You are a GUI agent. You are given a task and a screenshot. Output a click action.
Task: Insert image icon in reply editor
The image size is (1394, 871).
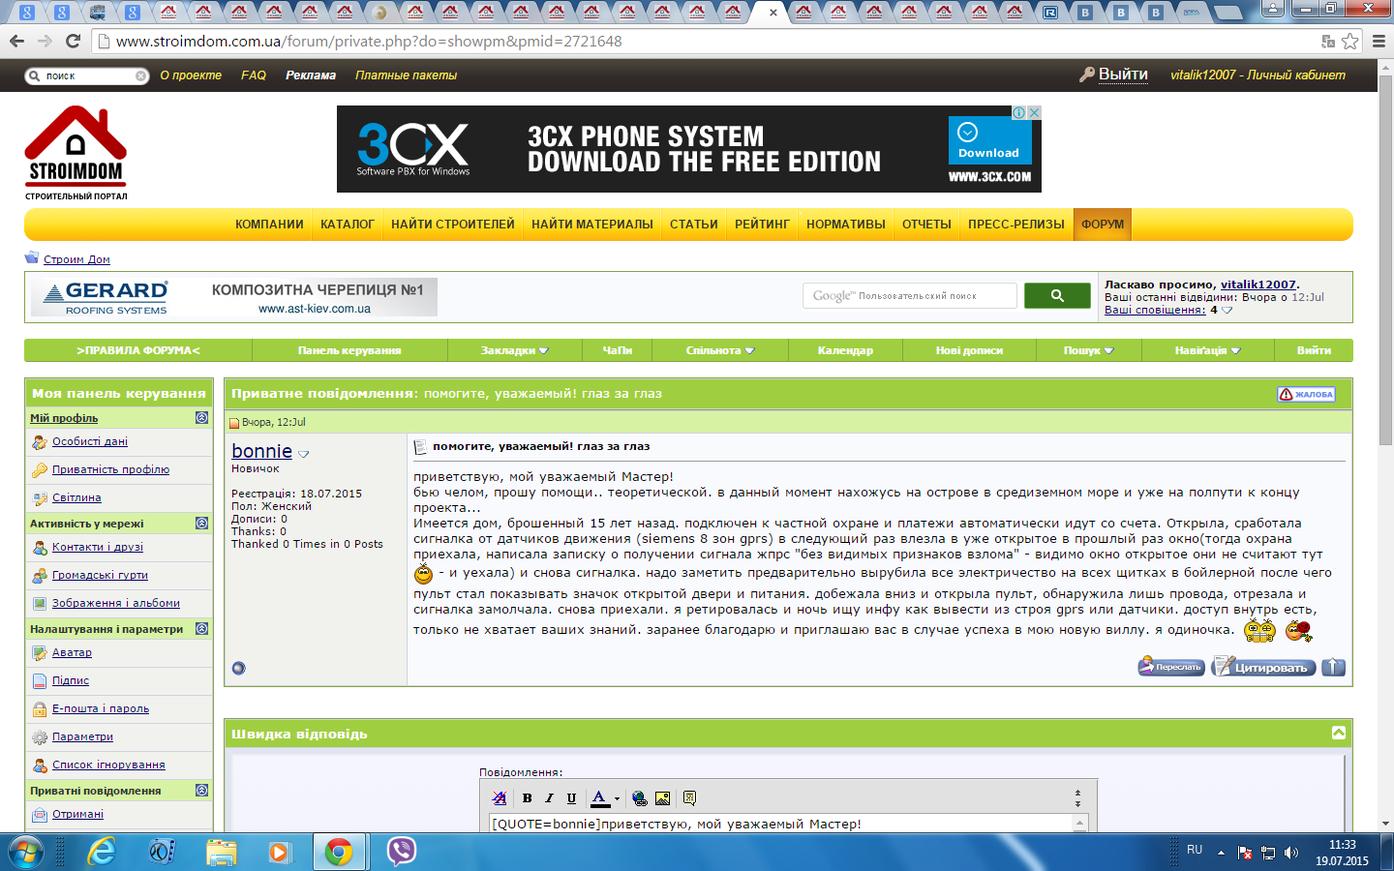pyautogui.click(x=662, y=798)
